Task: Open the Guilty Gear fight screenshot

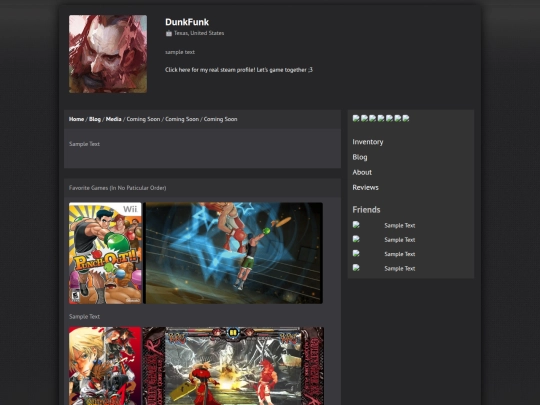Action: pos(233,366)
